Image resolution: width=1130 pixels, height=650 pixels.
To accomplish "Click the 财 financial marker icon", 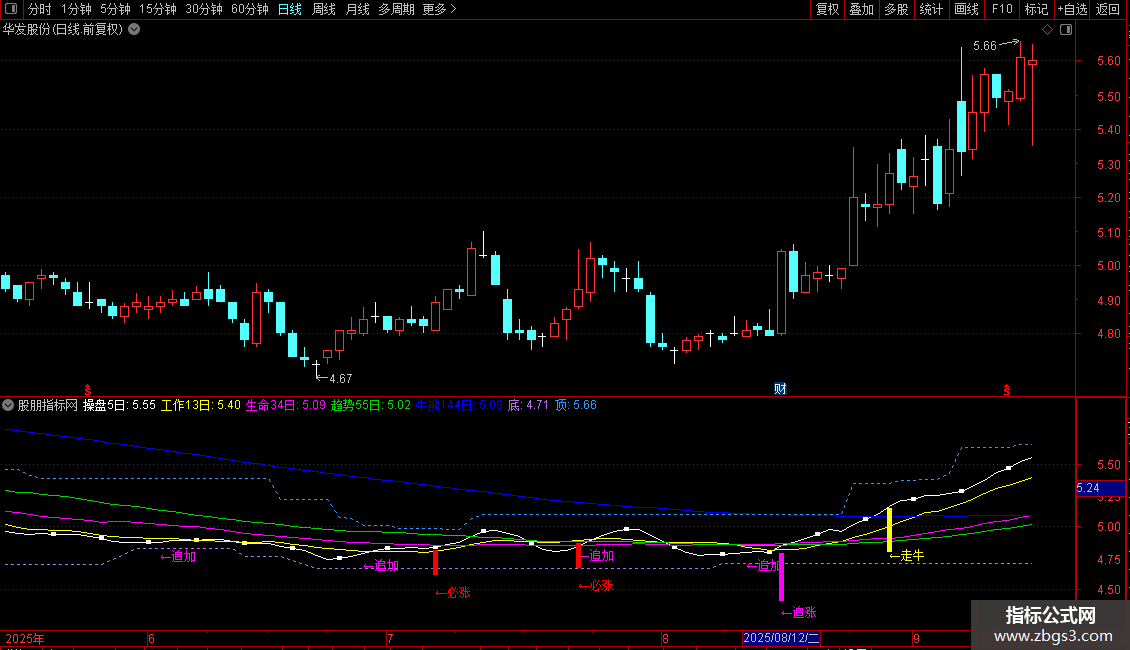I will [x=780, y=389].
